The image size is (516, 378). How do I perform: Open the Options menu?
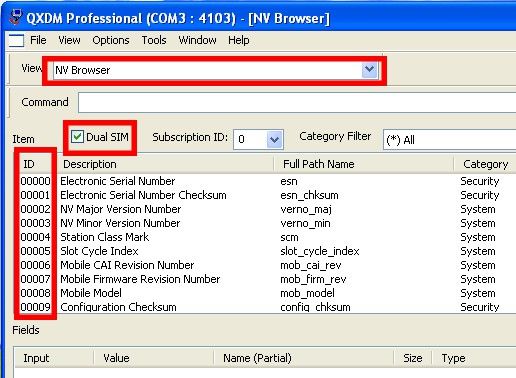(111, 40)
